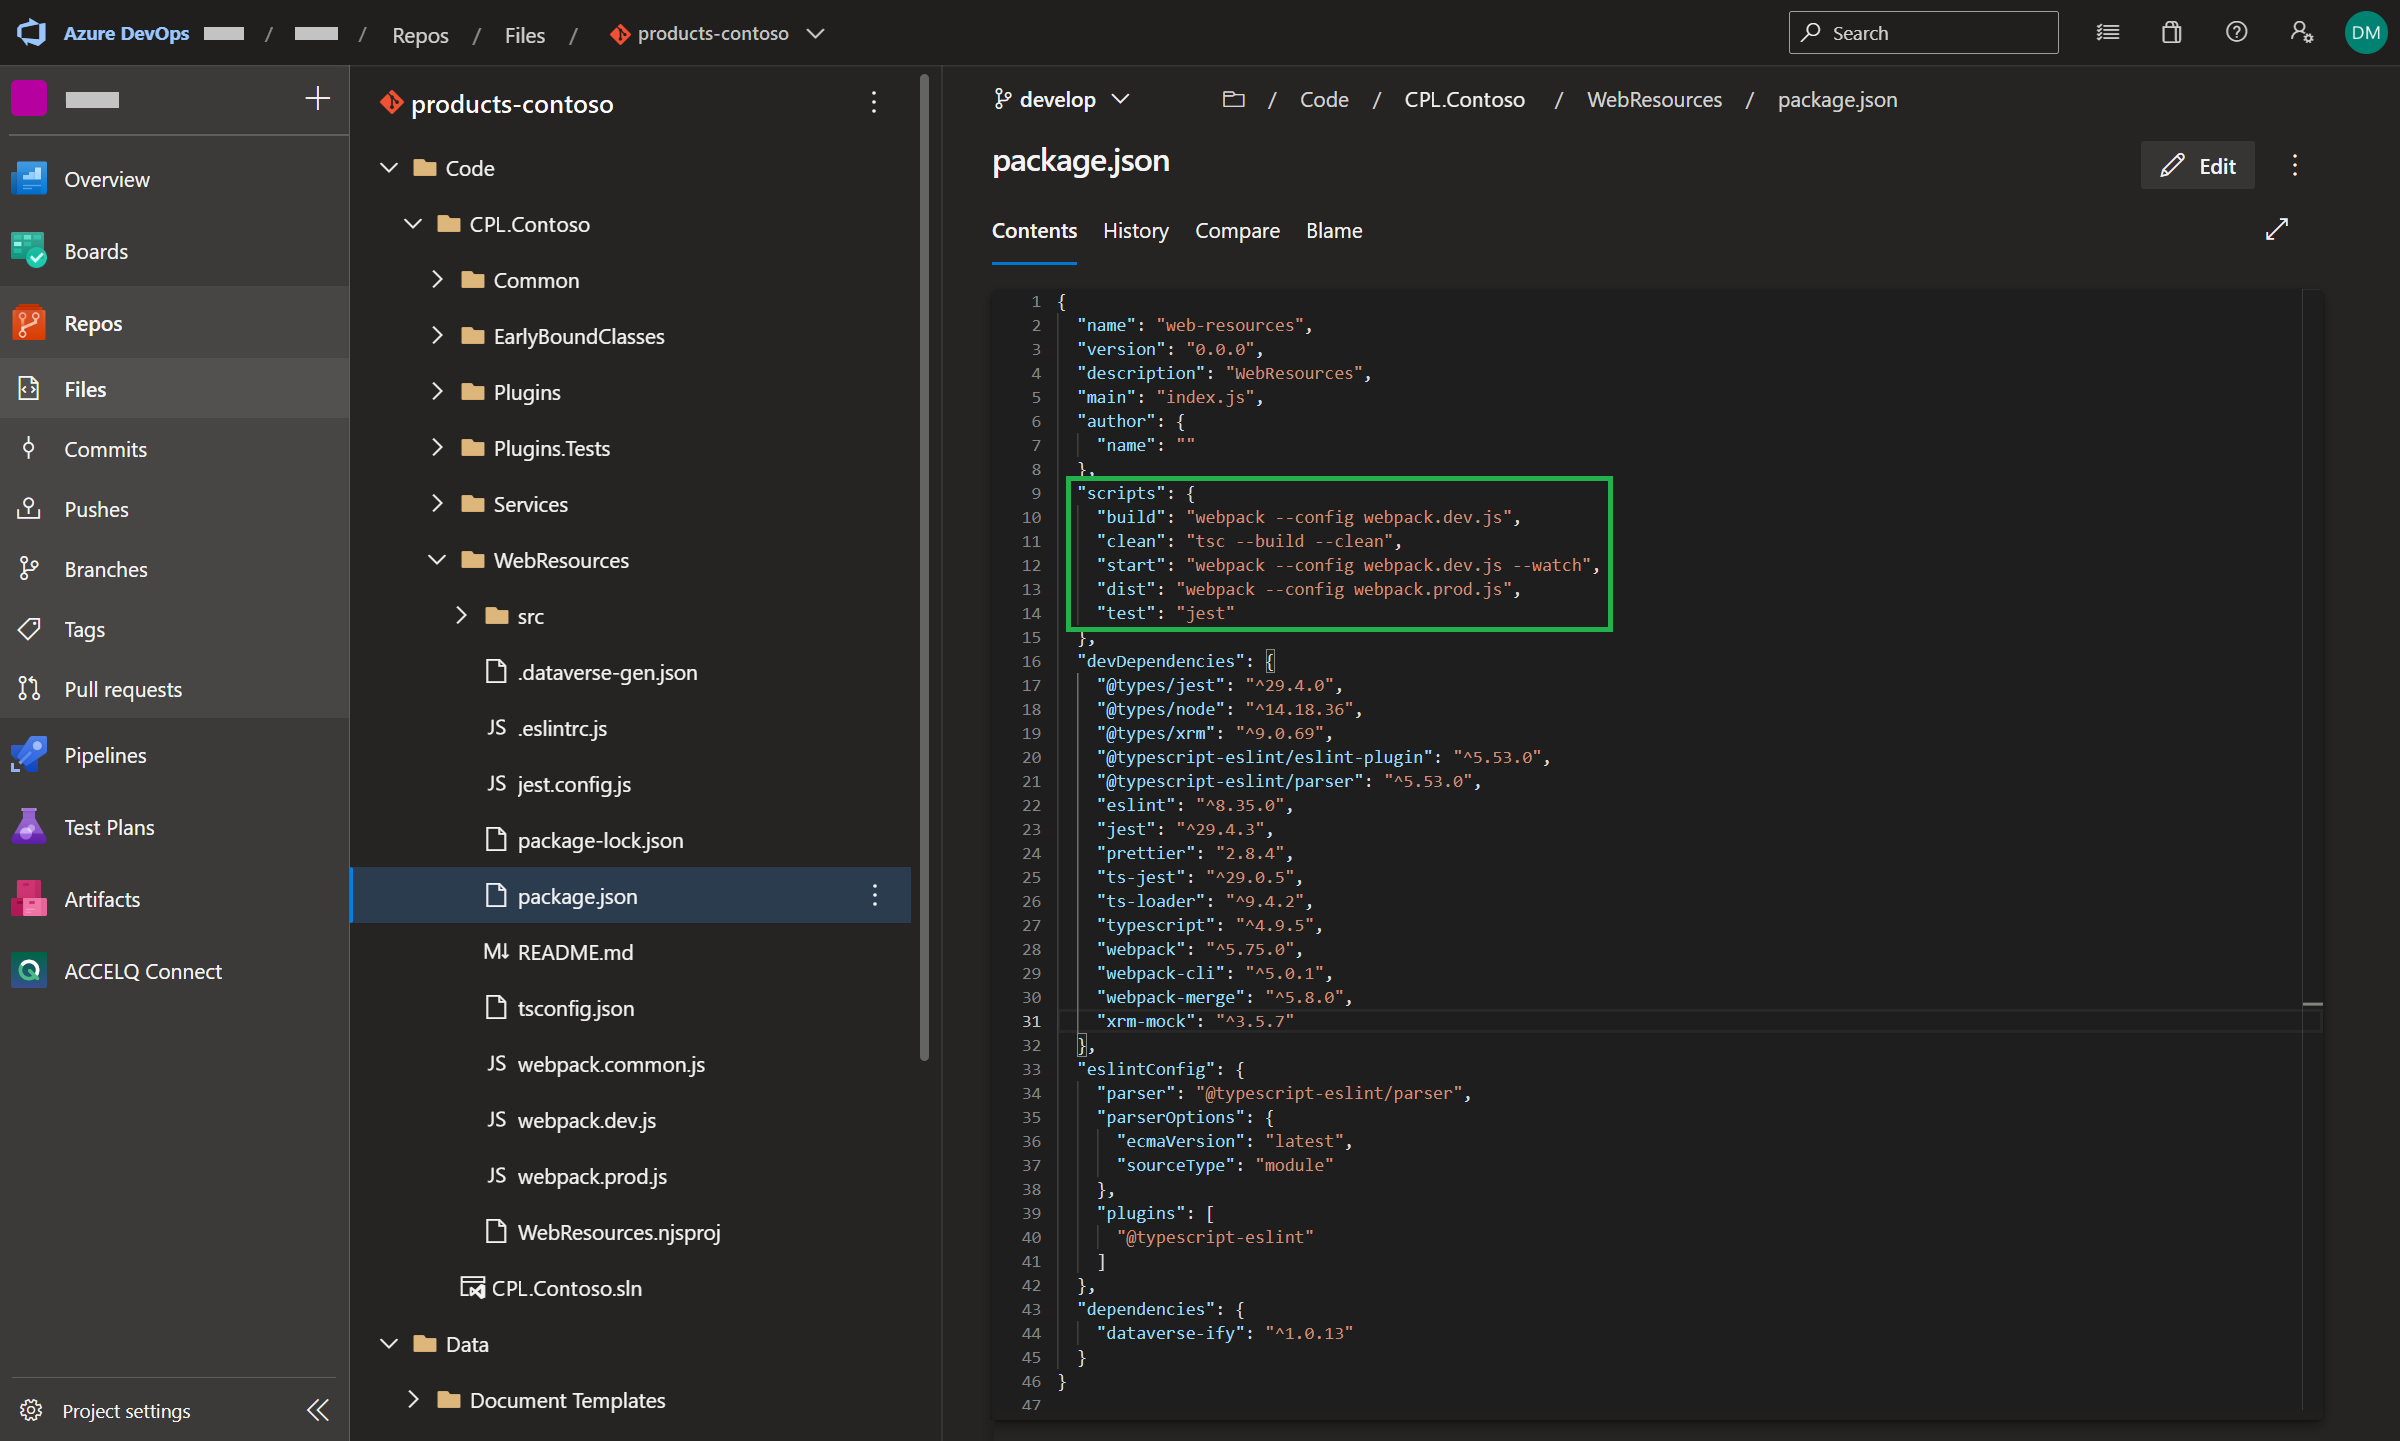Open the products-contoso repository dropdown
This screenshot has height=1441, width=2400.
point(816,33)
